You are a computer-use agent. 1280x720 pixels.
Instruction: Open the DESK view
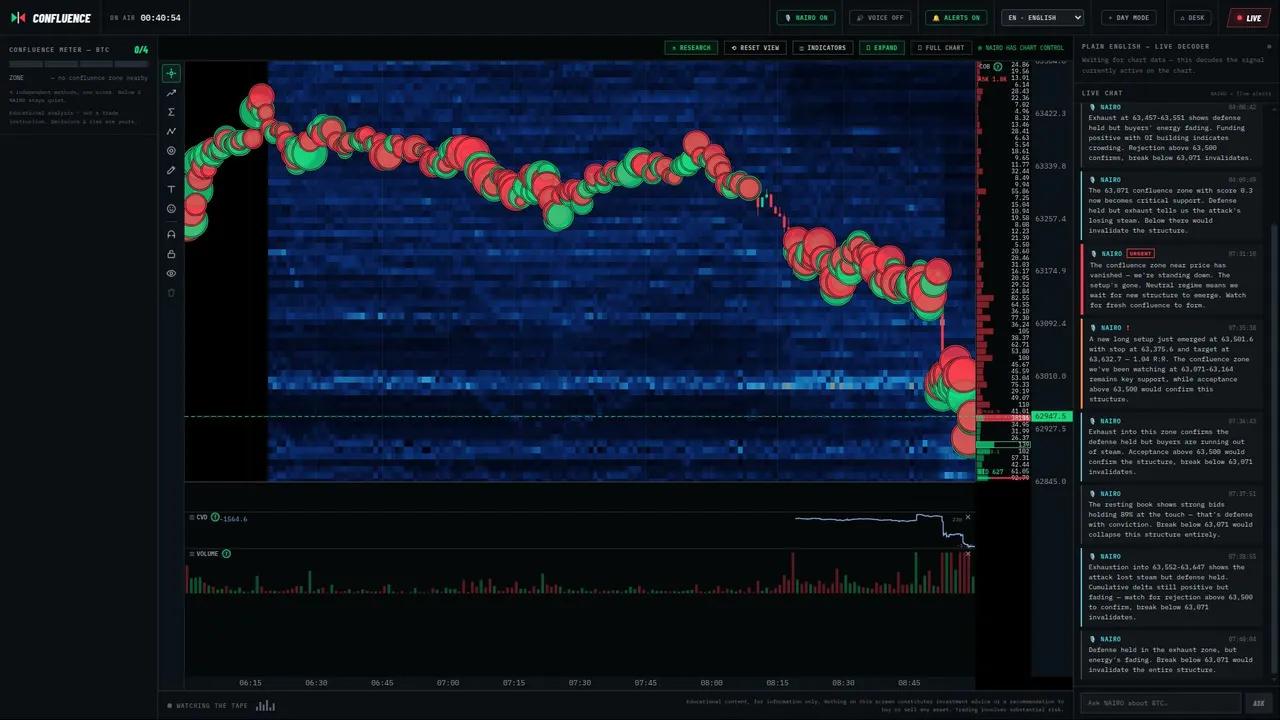(x=1193, y=18)
